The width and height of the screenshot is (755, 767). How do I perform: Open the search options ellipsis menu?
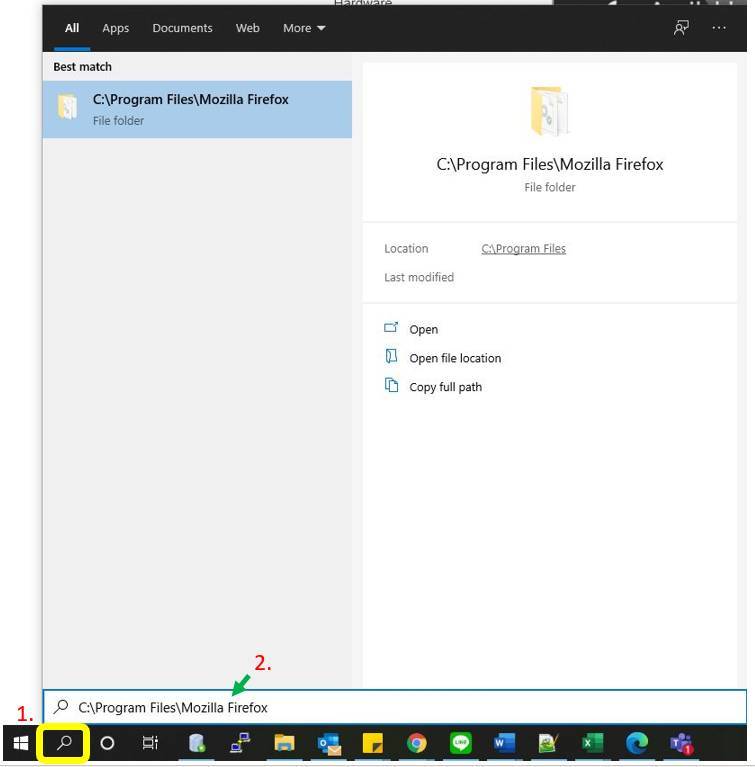[718, 28]
